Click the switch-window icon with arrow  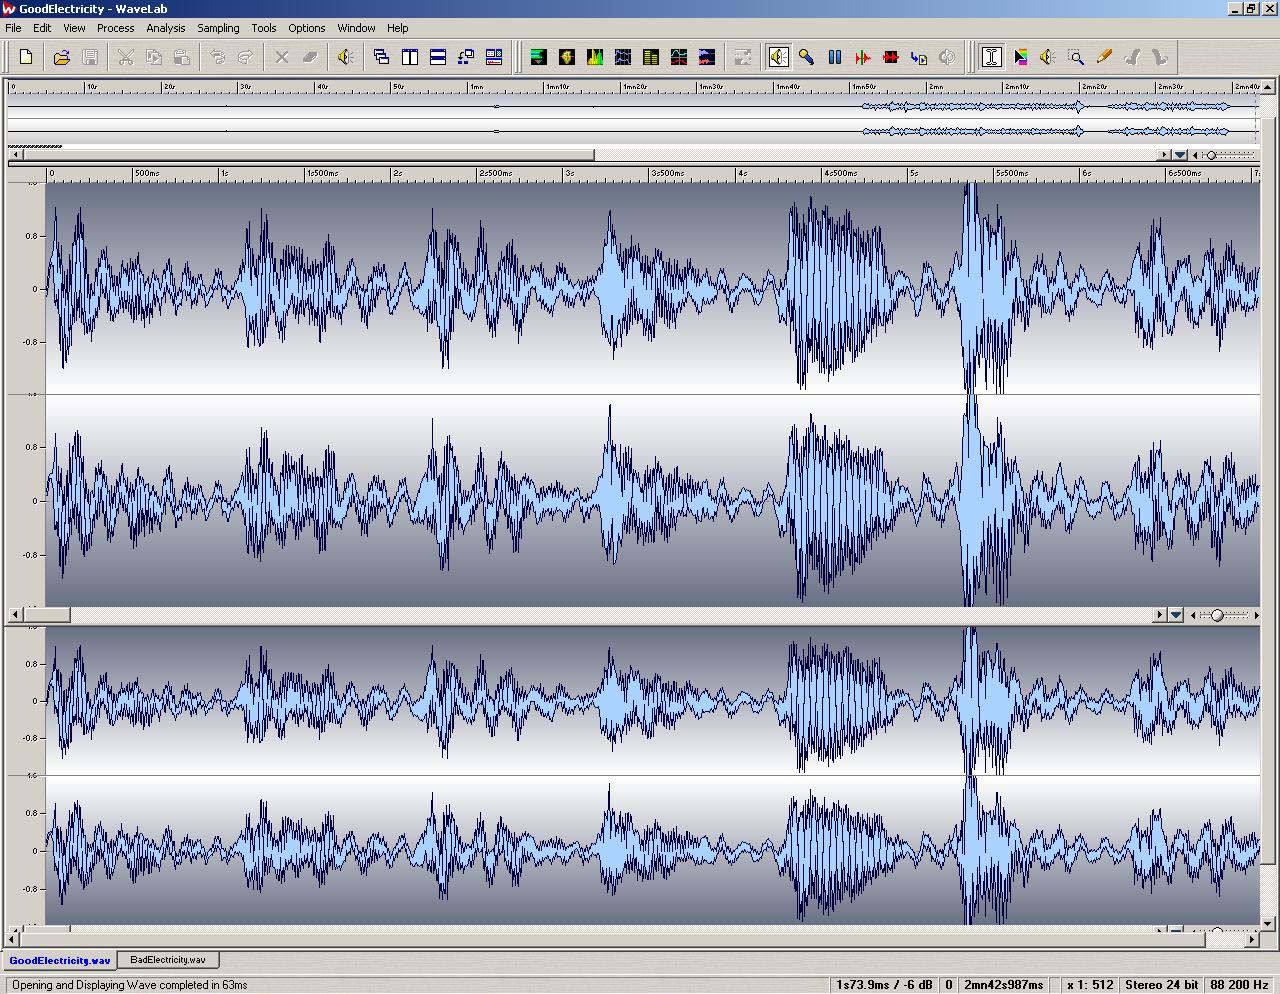466,57
